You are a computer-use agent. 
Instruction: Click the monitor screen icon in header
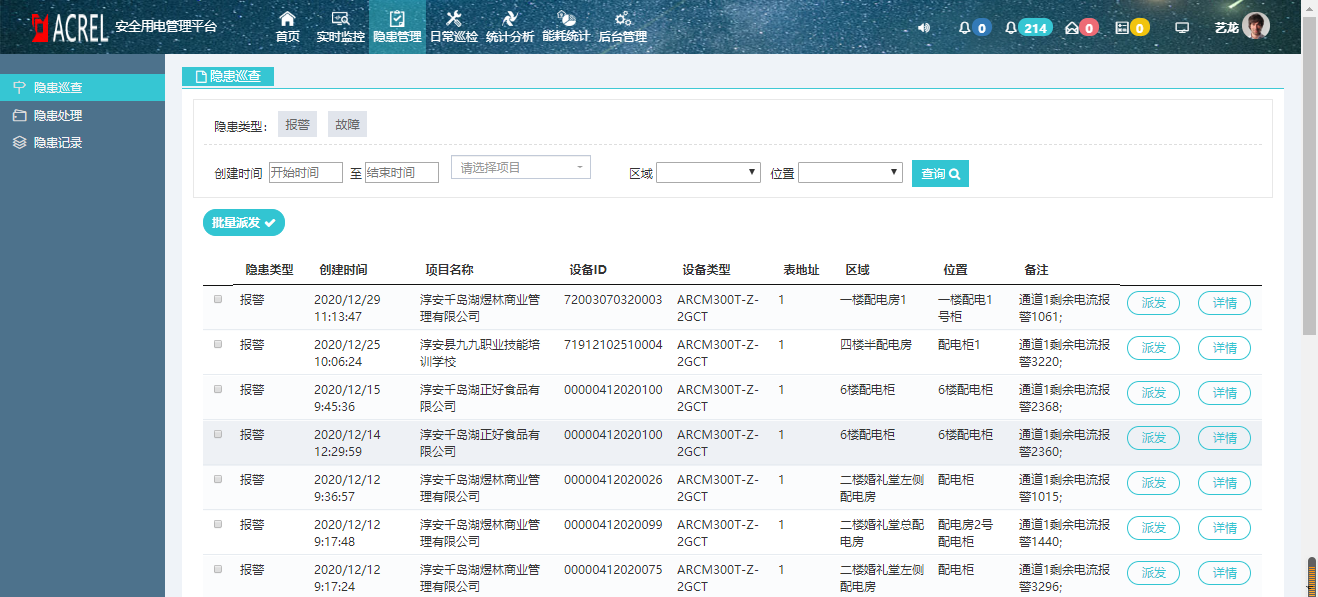tap(1182, 27)
